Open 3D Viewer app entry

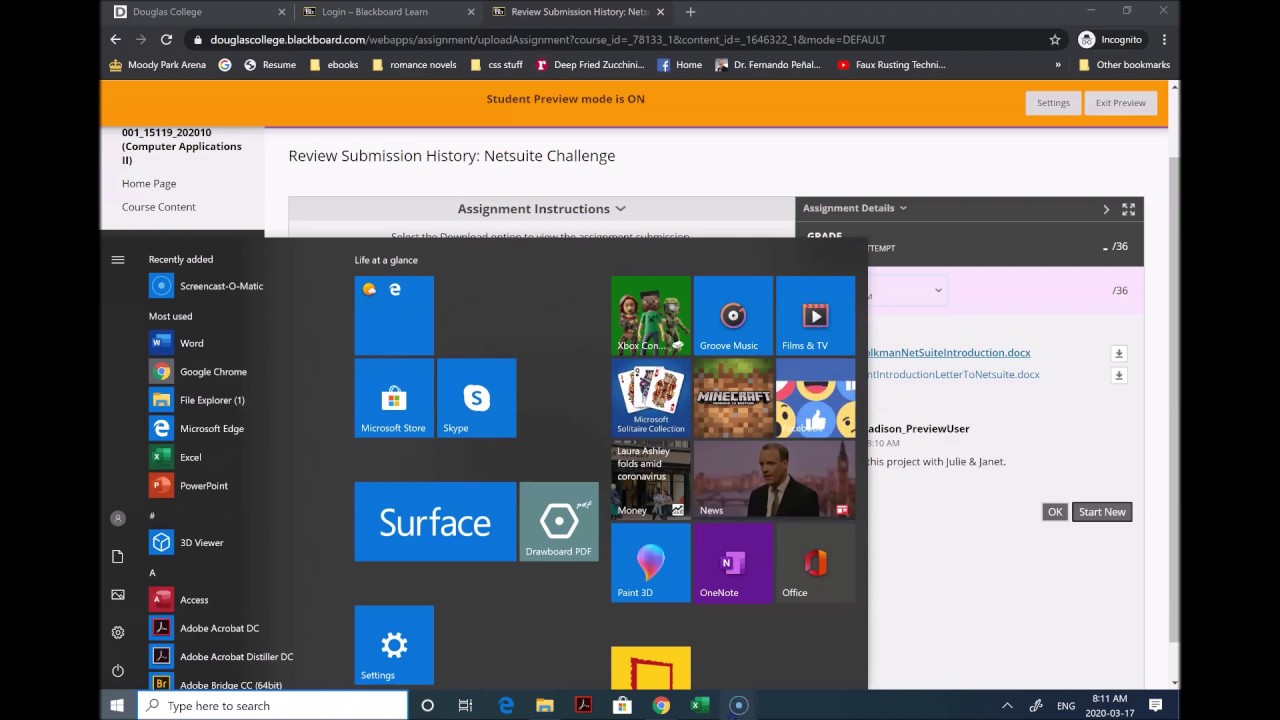[186, 543]
